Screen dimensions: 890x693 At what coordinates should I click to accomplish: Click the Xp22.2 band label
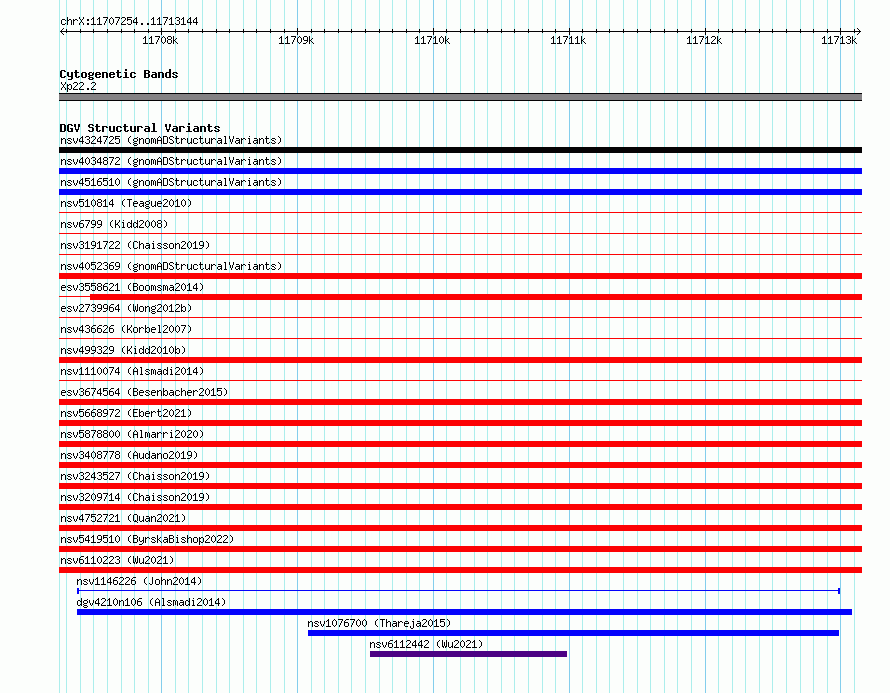pyautogui.click(x=78, y=86)
